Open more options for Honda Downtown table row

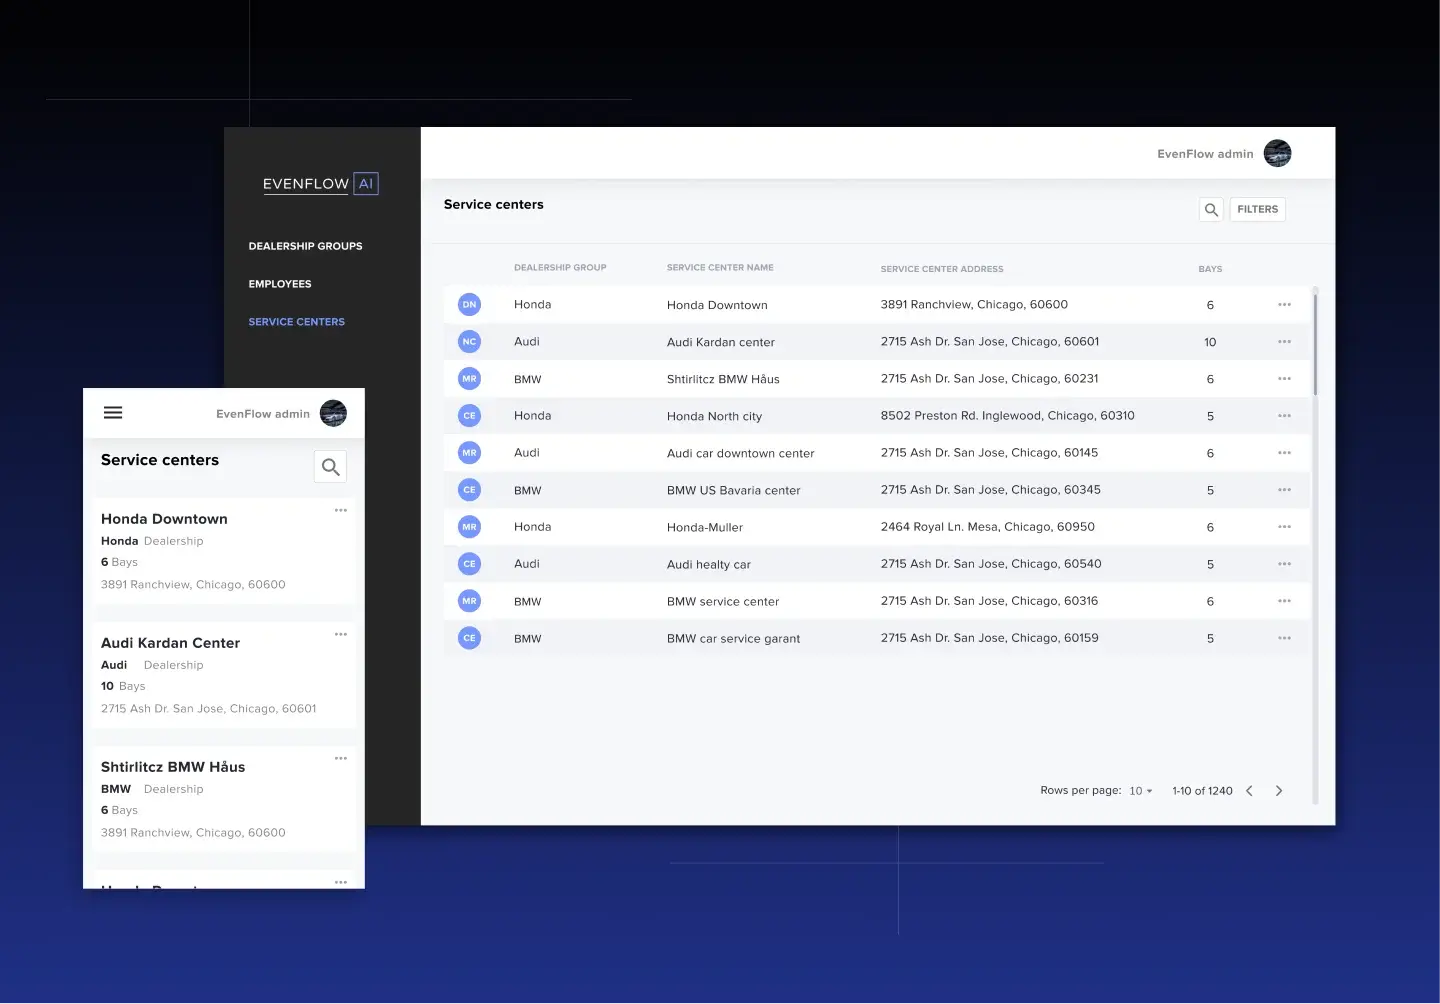pos(1284,305)
